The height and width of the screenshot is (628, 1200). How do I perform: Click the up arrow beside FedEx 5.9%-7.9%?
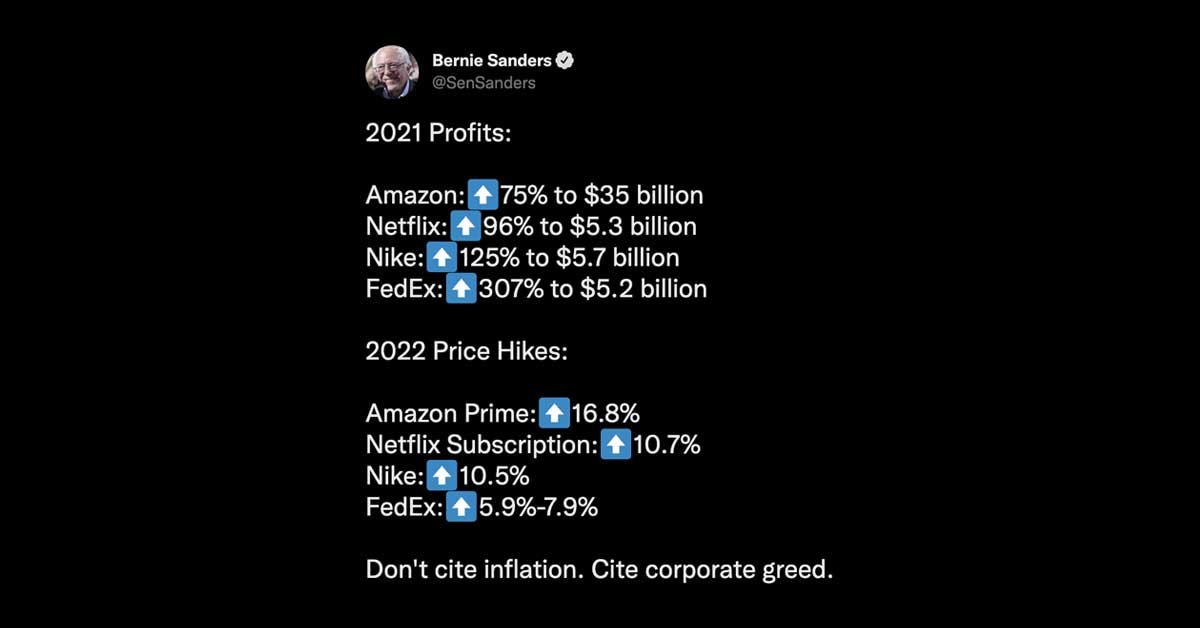pos(460,507)
